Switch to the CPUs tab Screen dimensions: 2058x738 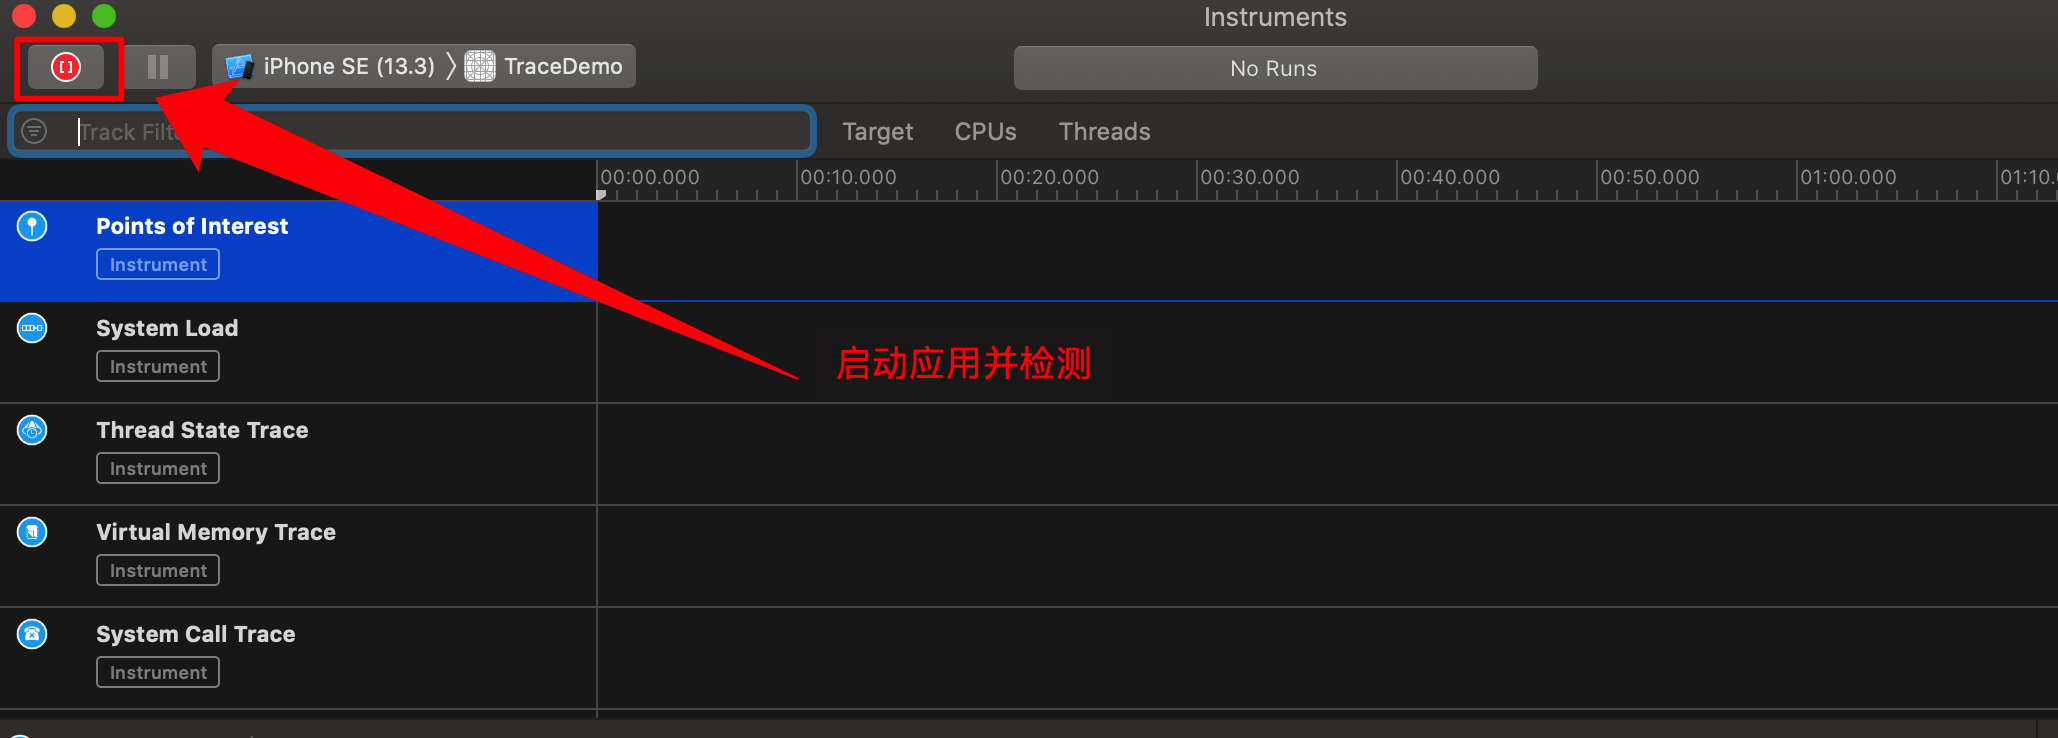985,132
